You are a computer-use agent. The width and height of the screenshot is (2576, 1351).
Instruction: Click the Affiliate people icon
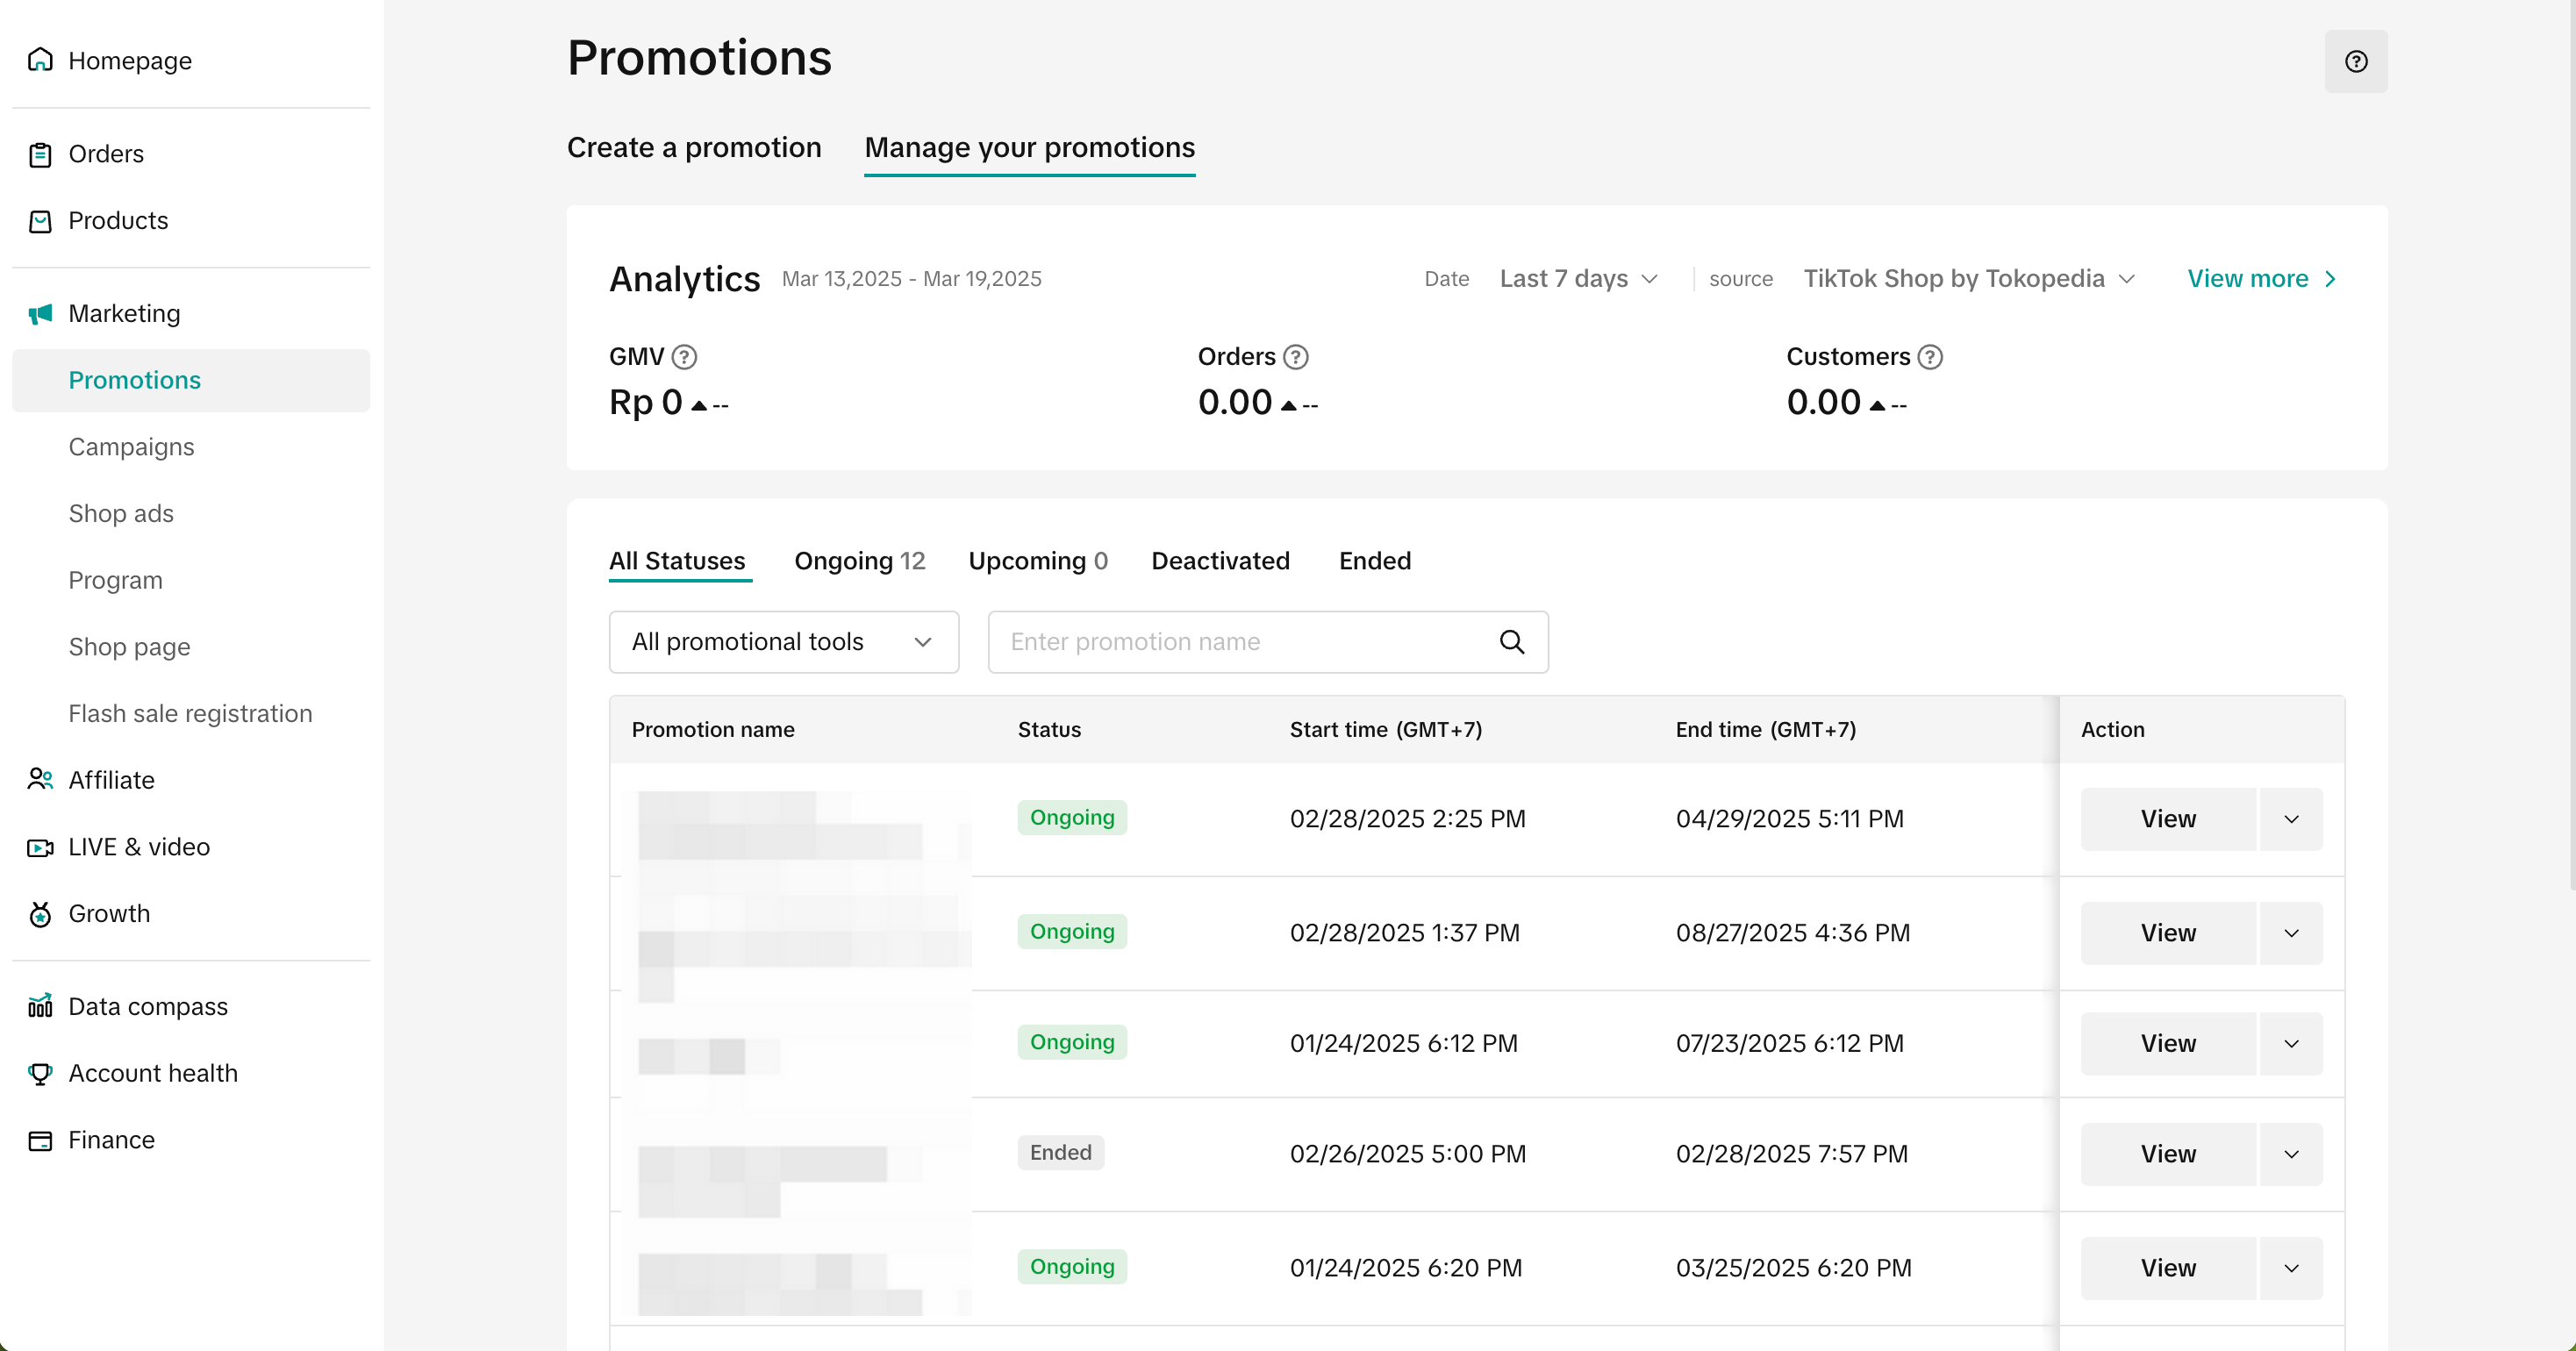40,780
